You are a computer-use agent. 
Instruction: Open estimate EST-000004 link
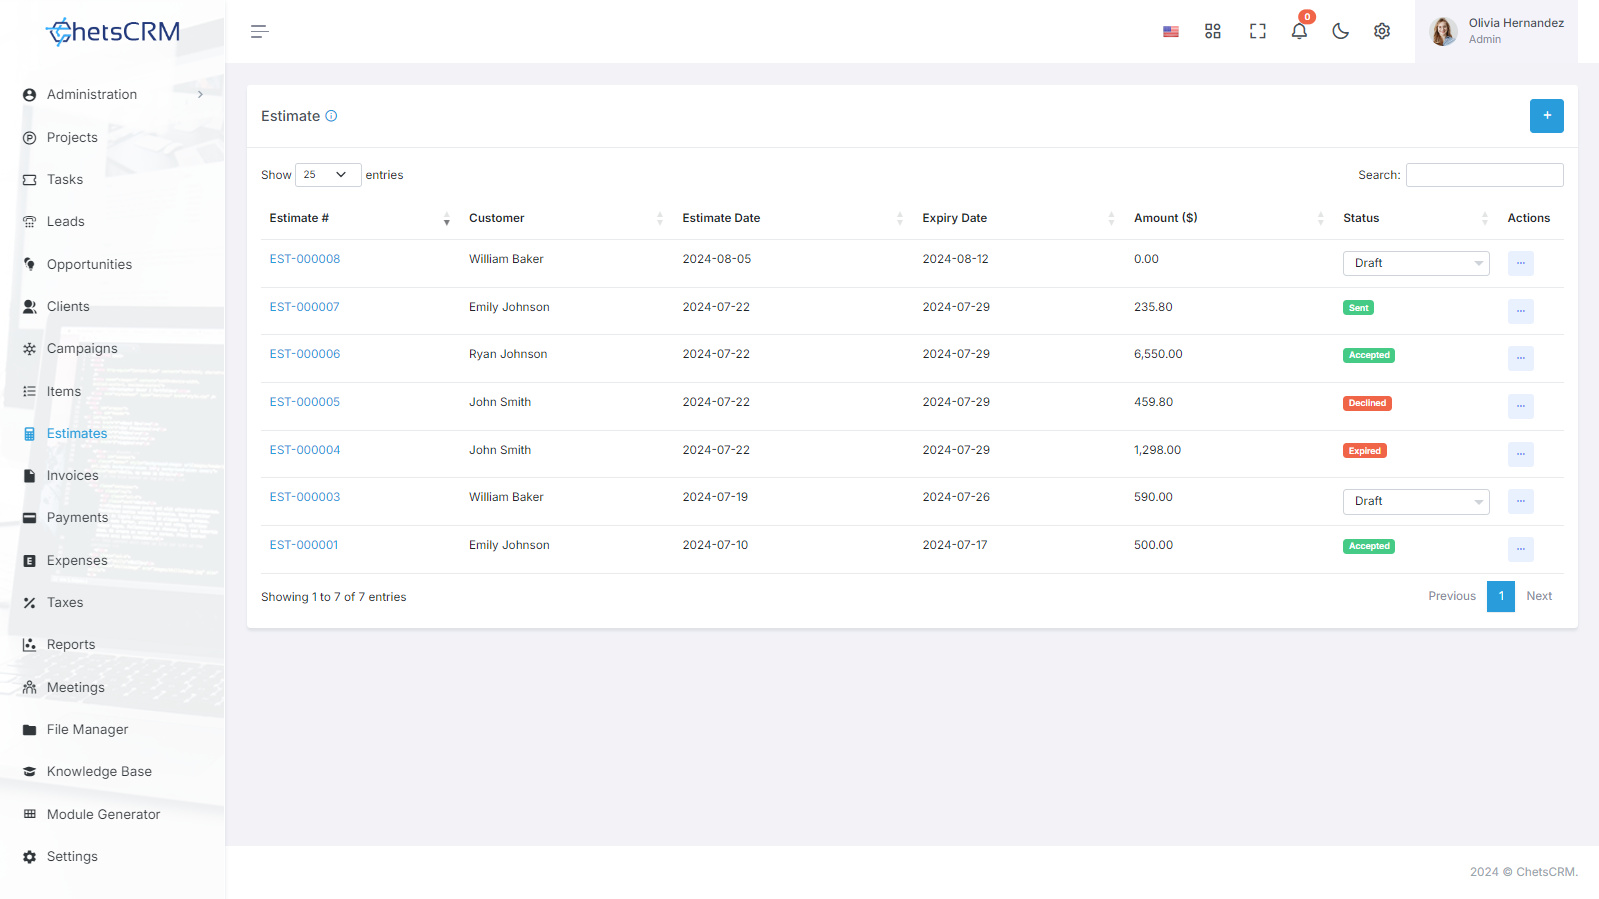305,450
